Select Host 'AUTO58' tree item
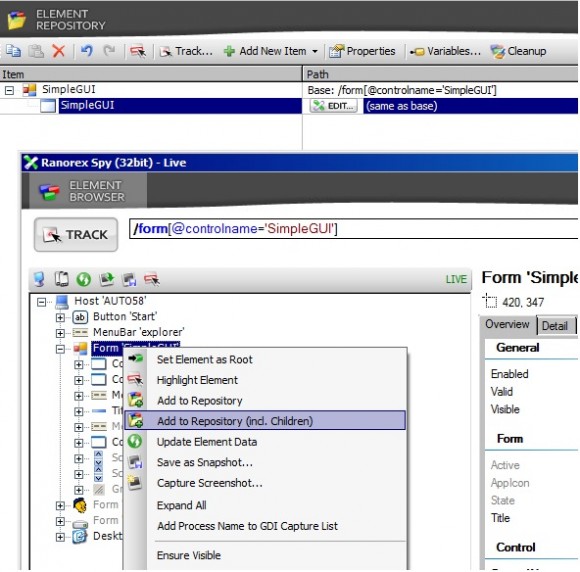 (110, 301)
